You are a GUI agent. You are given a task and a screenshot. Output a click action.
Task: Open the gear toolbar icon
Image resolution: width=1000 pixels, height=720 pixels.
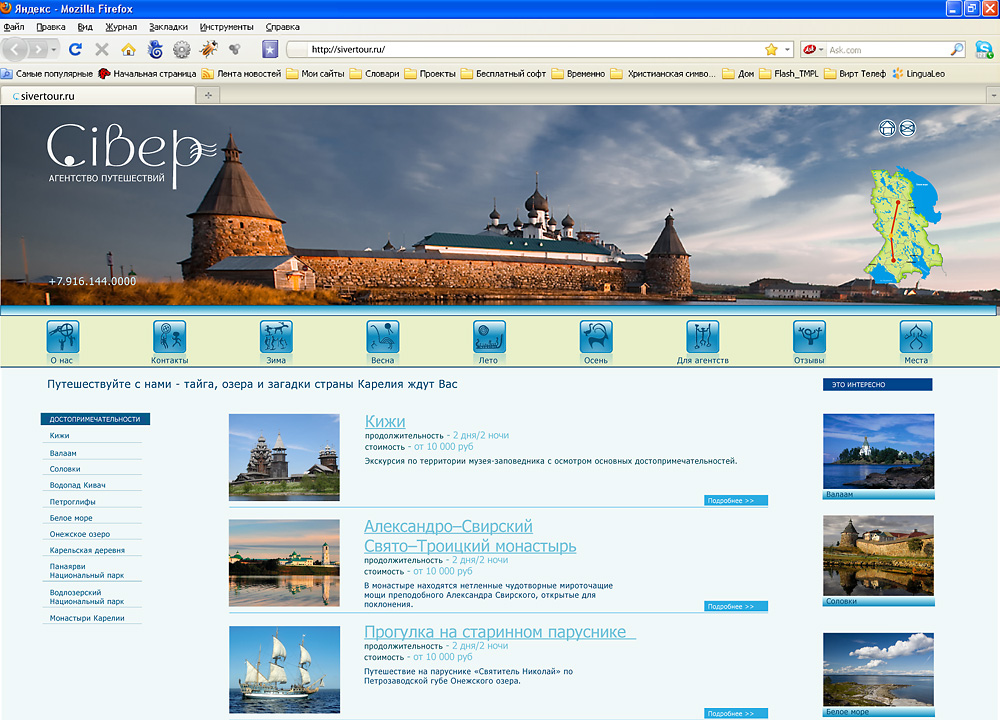click(182, 49)
